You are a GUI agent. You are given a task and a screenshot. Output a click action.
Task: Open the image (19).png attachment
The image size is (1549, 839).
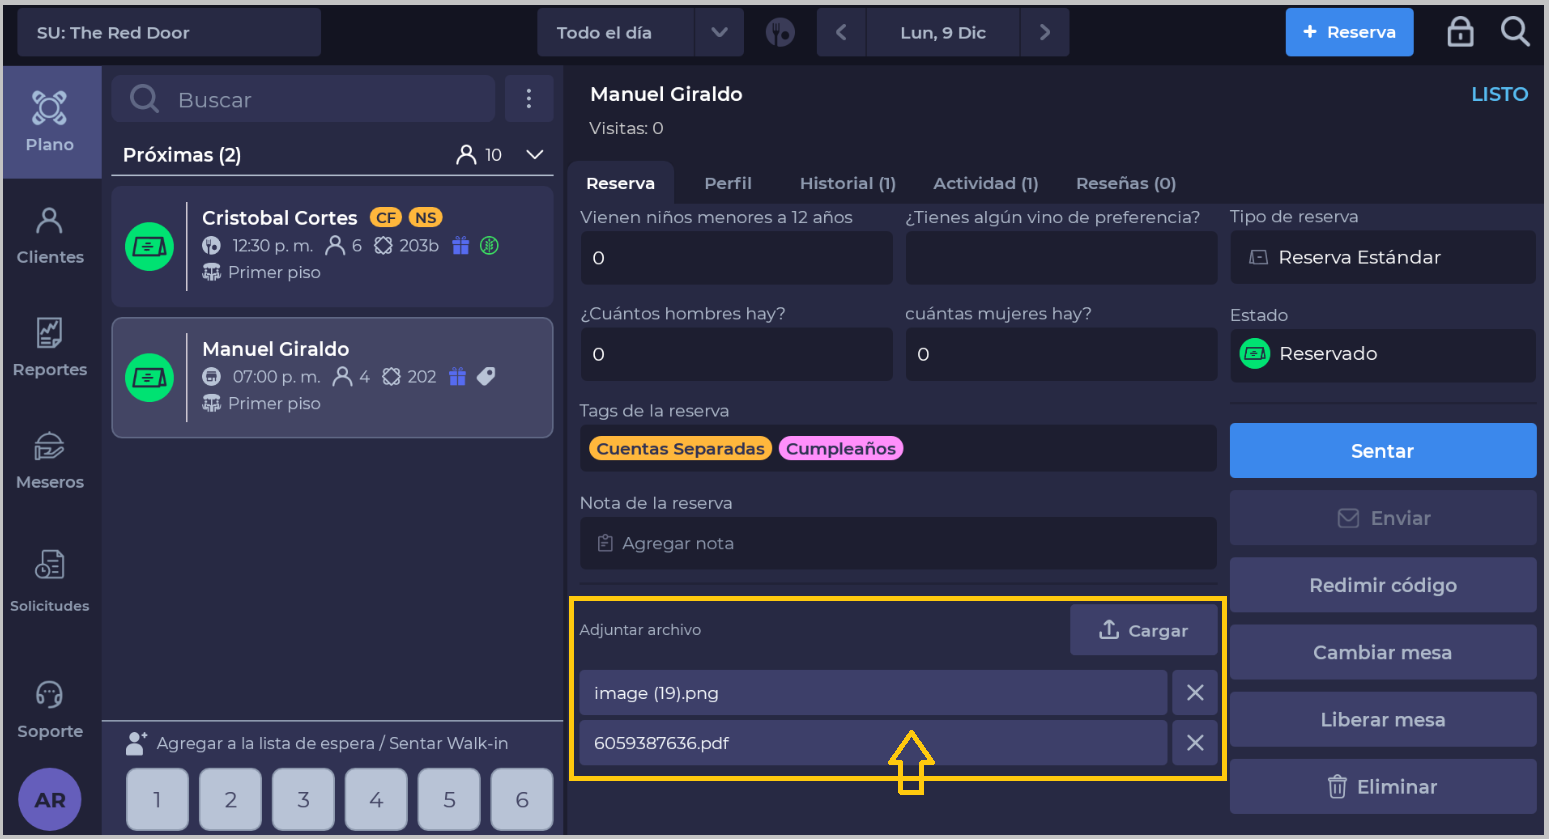coord(873,693)
